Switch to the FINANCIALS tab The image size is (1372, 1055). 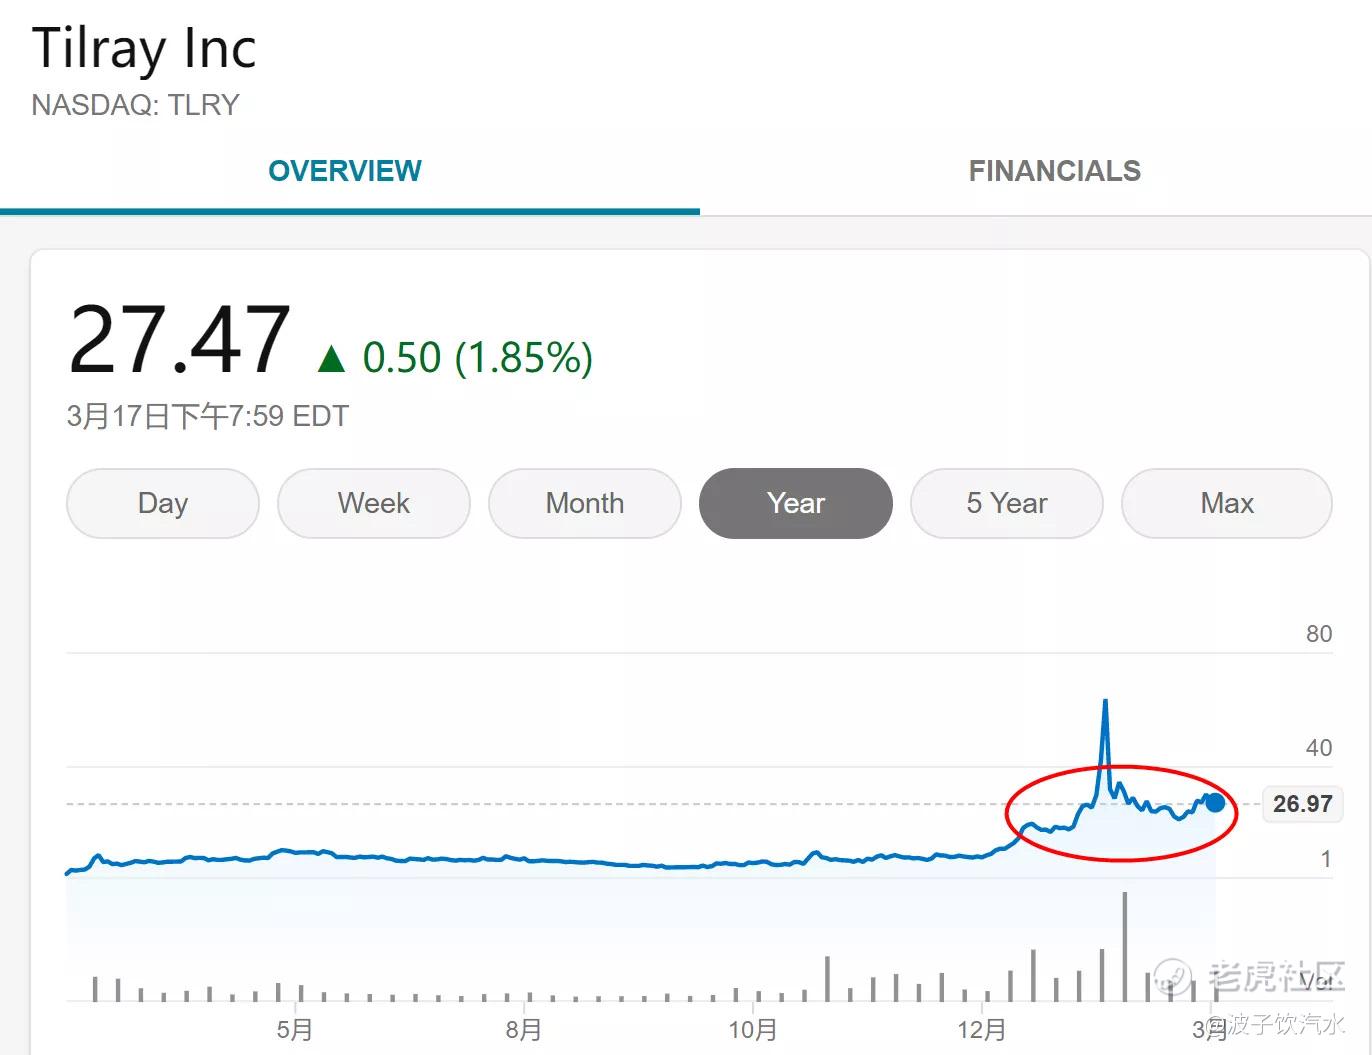click(1054, 171)
